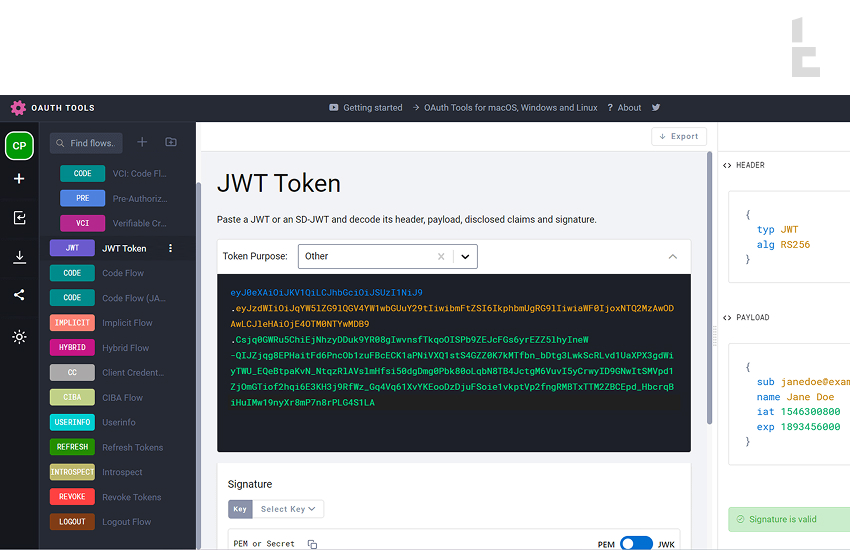Click the share icon in left rail

pos(19,295)
